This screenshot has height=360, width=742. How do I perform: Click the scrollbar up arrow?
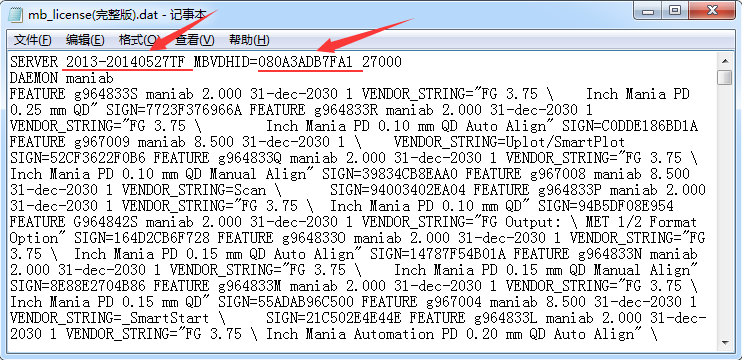tap(724, 61)
